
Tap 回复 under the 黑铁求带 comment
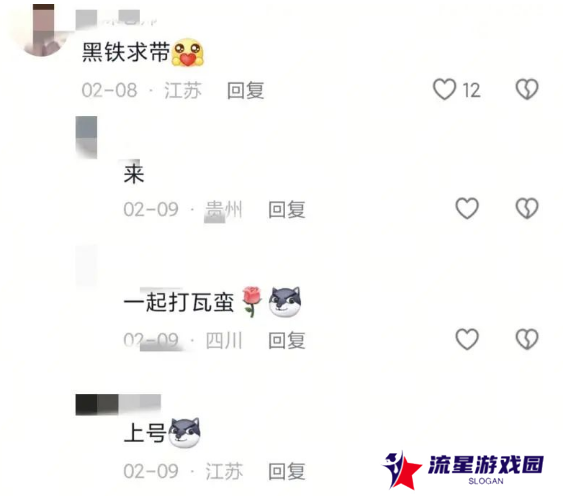coord(246,90)
